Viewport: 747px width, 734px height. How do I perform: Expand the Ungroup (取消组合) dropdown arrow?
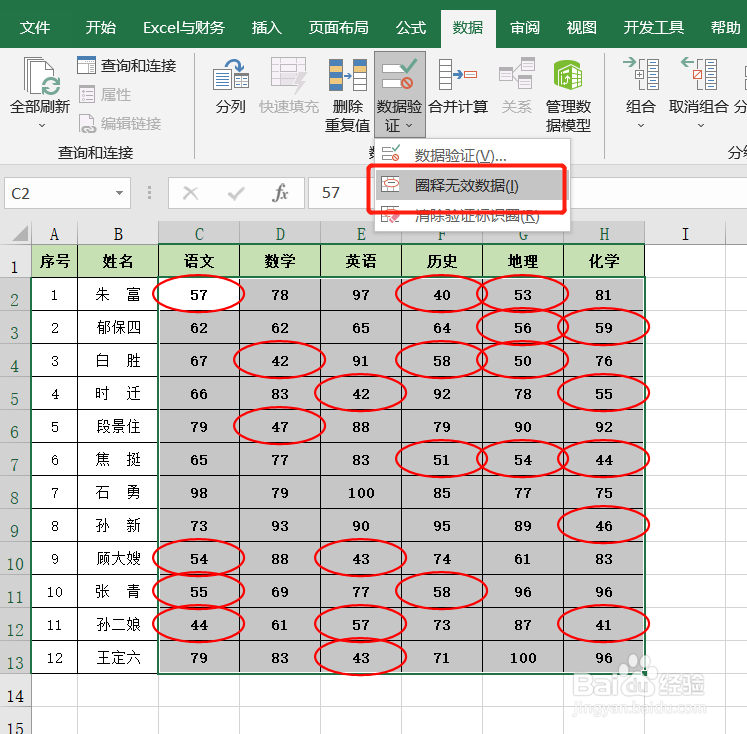700,125
